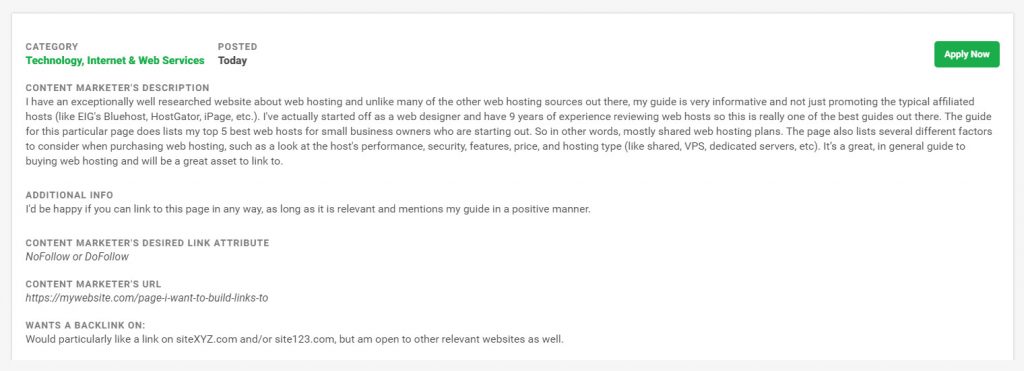
Task: Click the CATEGORY label
Action: coord(52,46)
